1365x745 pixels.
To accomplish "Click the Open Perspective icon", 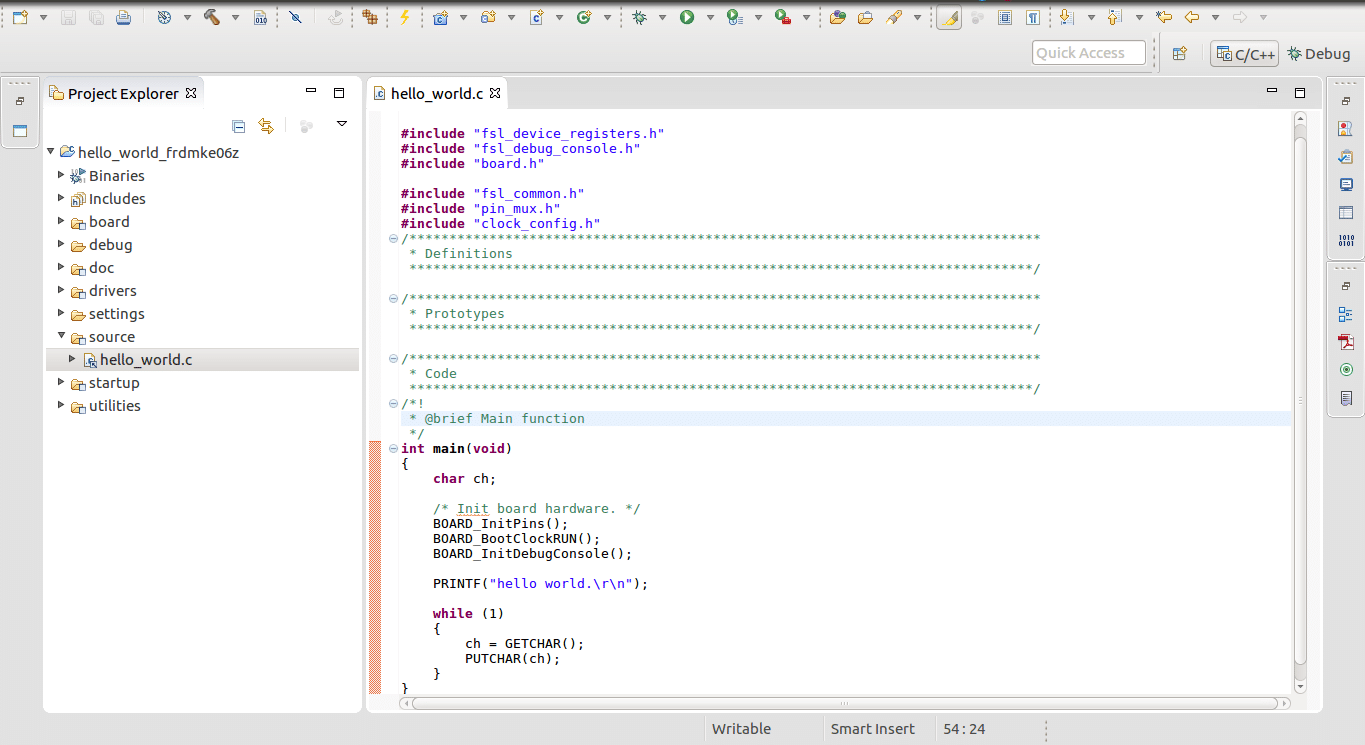I will pyautogui.click(x=1180, y=54).
